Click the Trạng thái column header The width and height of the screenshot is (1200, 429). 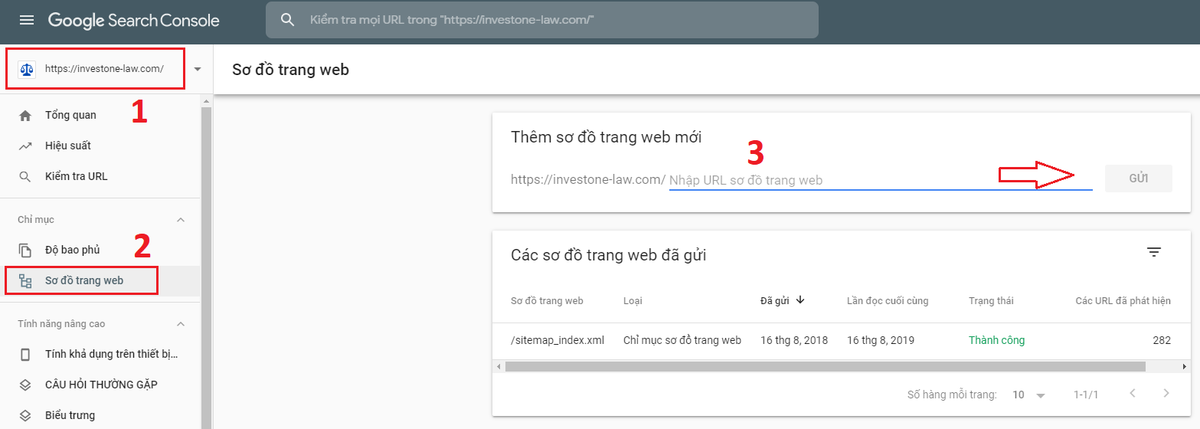[991, 300]
